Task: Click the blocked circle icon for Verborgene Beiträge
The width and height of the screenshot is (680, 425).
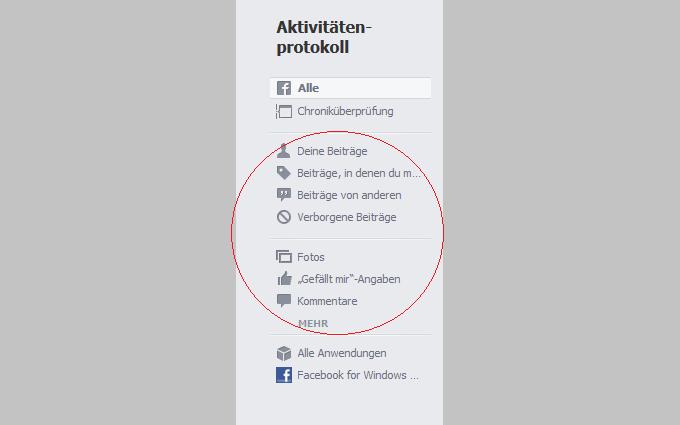Action: [x=284, y=217]
